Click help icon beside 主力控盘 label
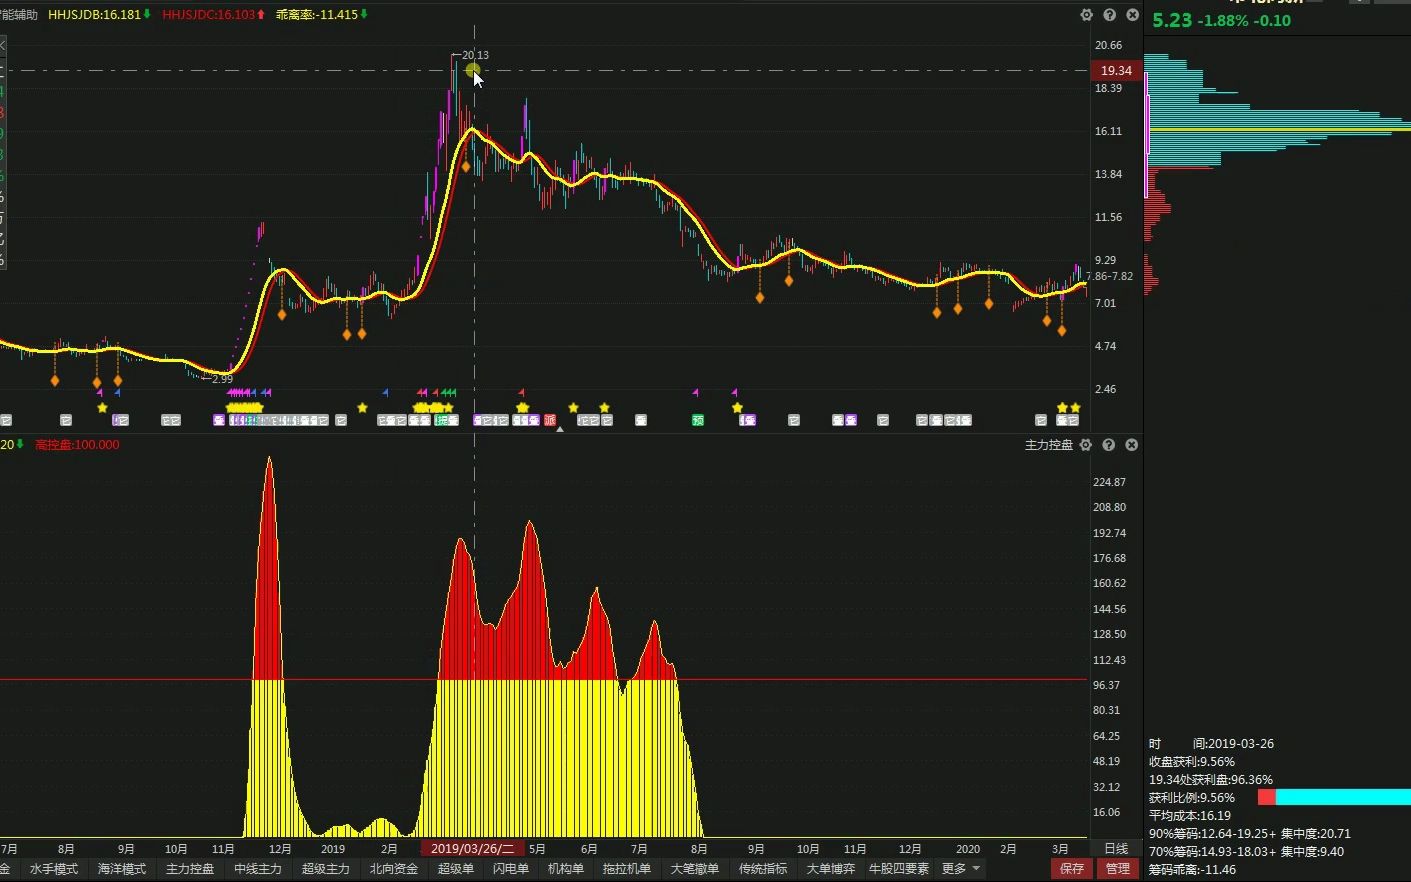The height and width of the screenshot is (882, 1411). click(1109, 445)
